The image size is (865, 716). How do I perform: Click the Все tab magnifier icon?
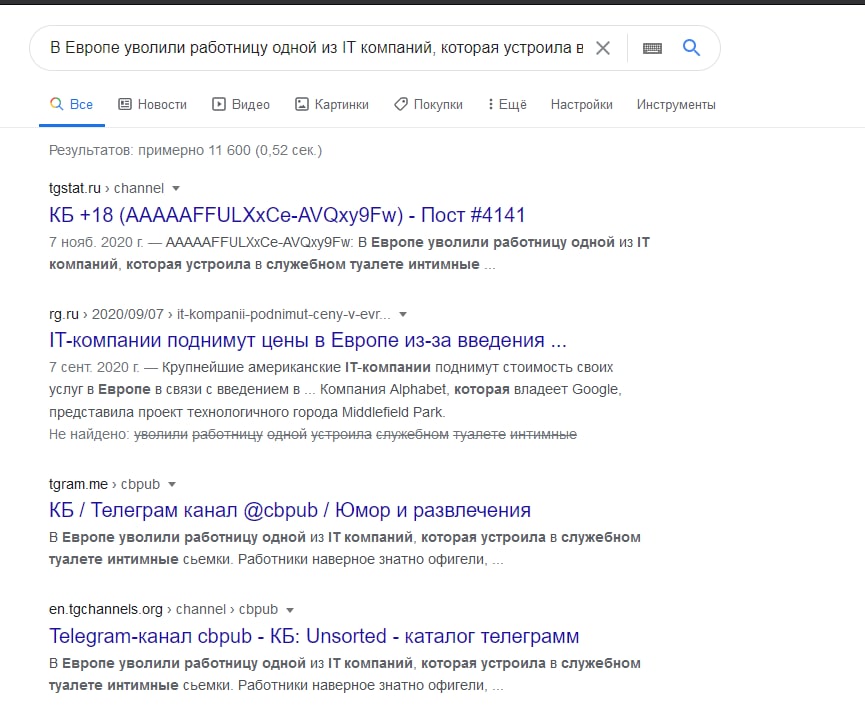[x=56, y=103]
